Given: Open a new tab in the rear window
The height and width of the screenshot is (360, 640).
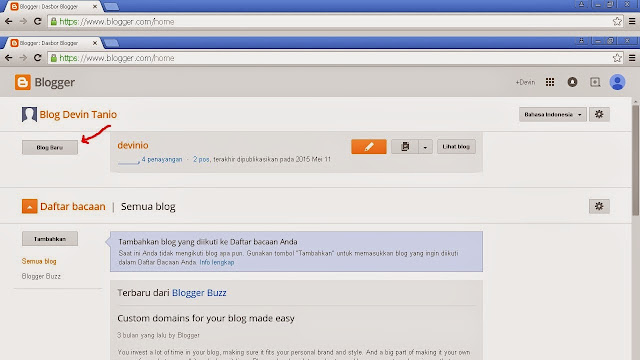Looking at the screenshot, I should 111,7.
